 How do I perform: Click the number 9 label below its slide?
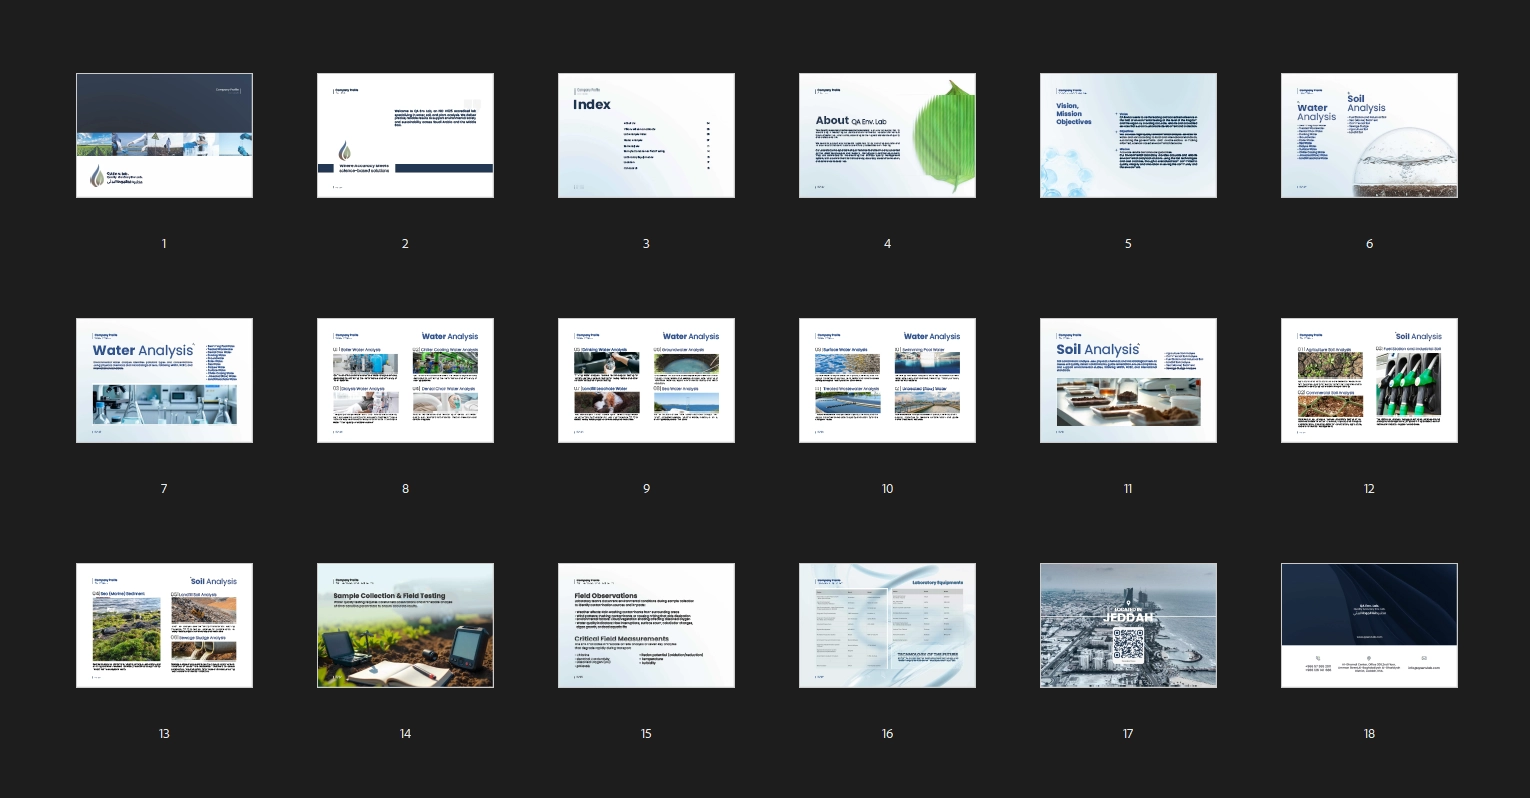[x=646, y=489]
